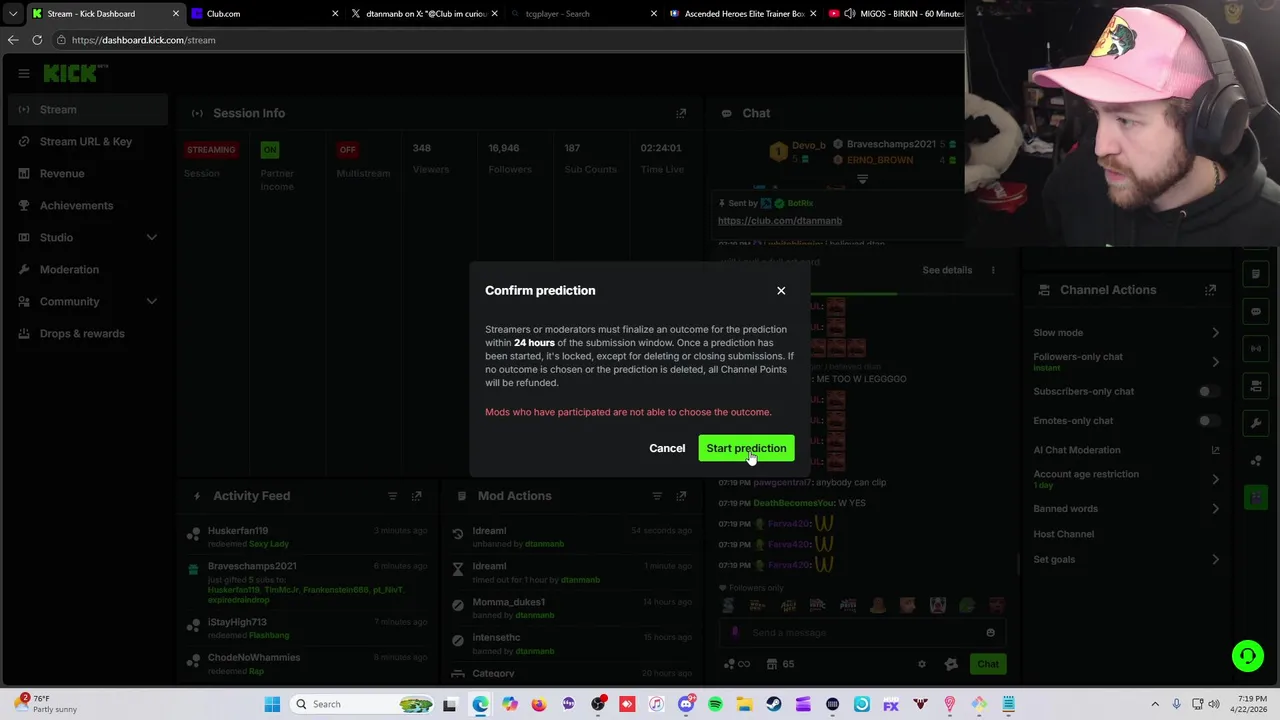Toggle Emotes-only chat switch

1209,421
